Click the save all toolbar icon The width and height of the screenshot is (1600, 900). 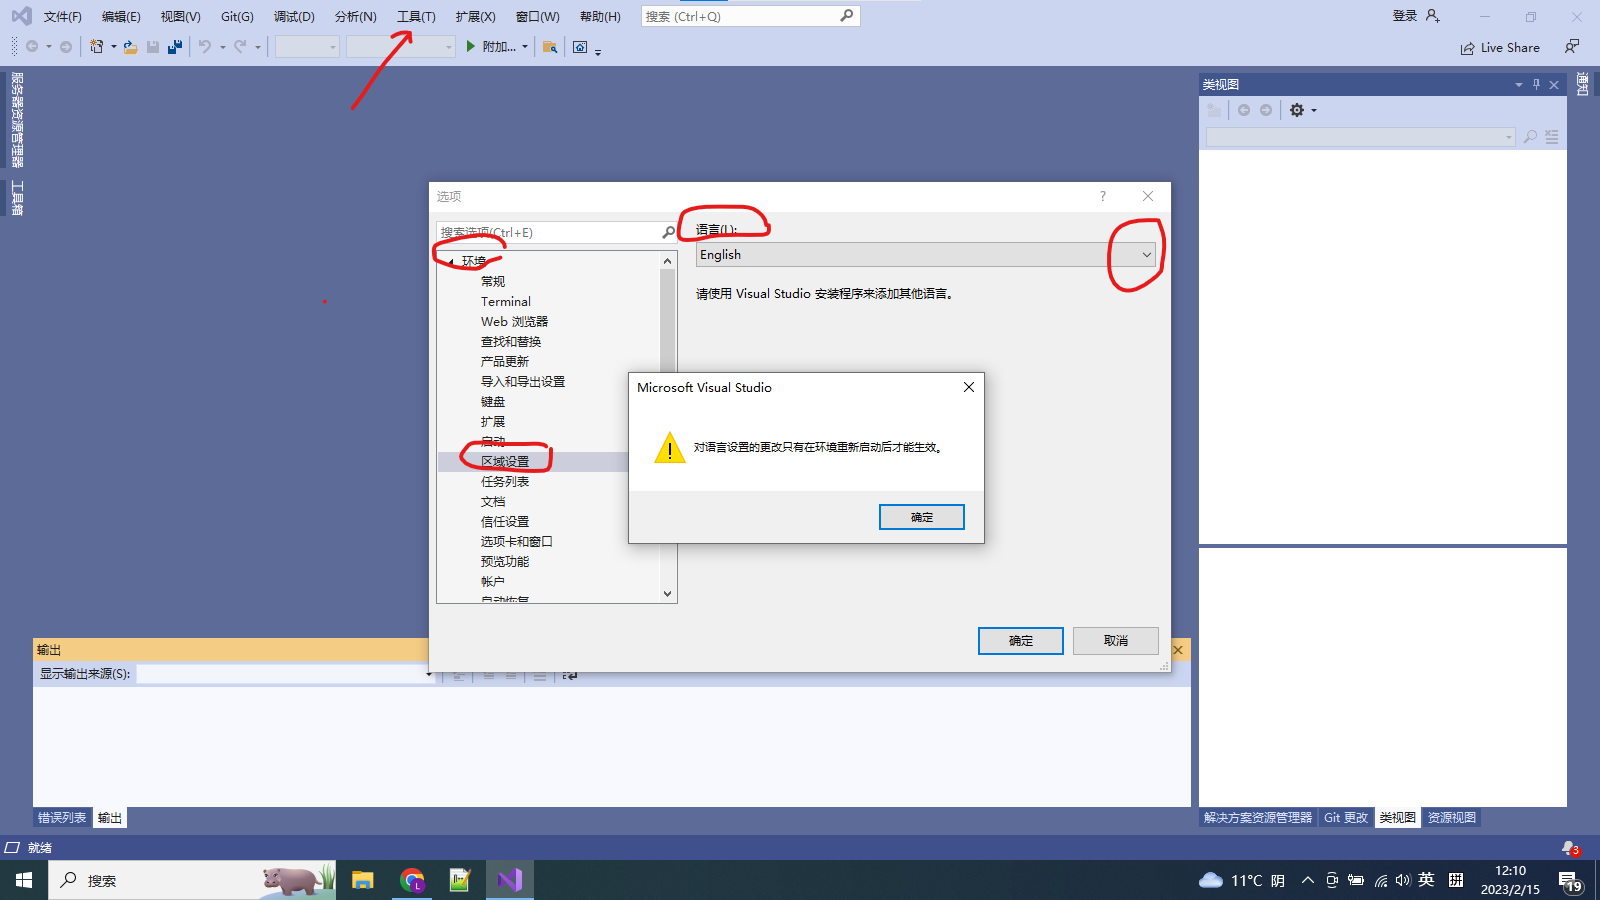(x=175, y=47)
